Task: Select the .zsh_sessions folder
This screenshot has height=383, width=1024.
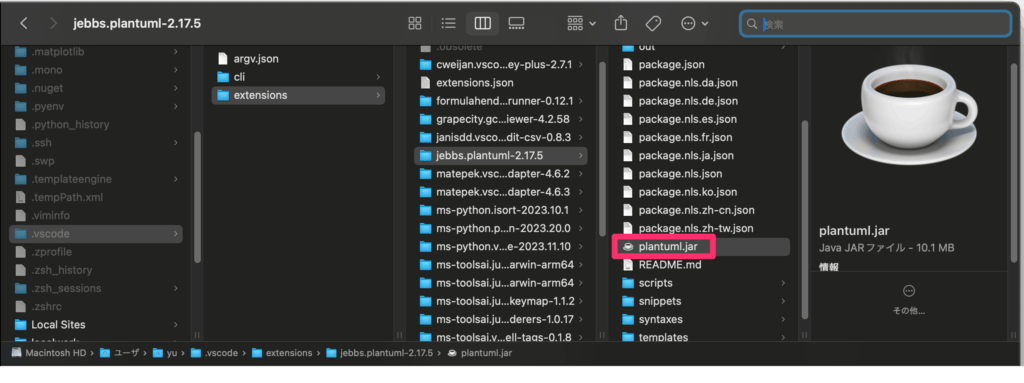Action: [96, 288]
